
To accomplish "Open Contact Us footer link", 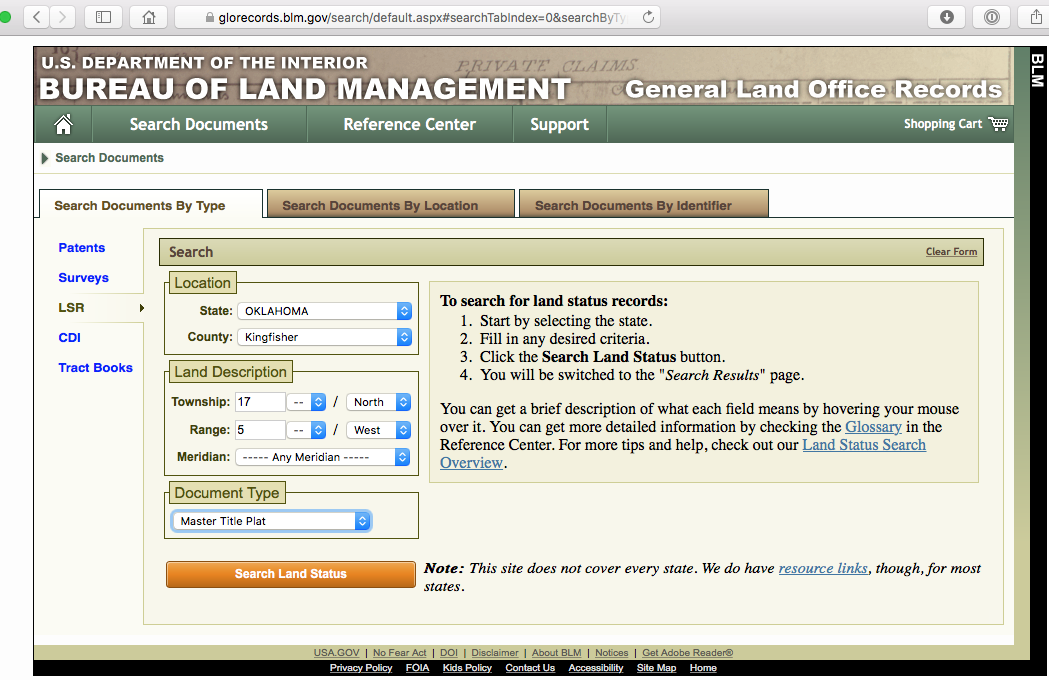I will 530,668.
